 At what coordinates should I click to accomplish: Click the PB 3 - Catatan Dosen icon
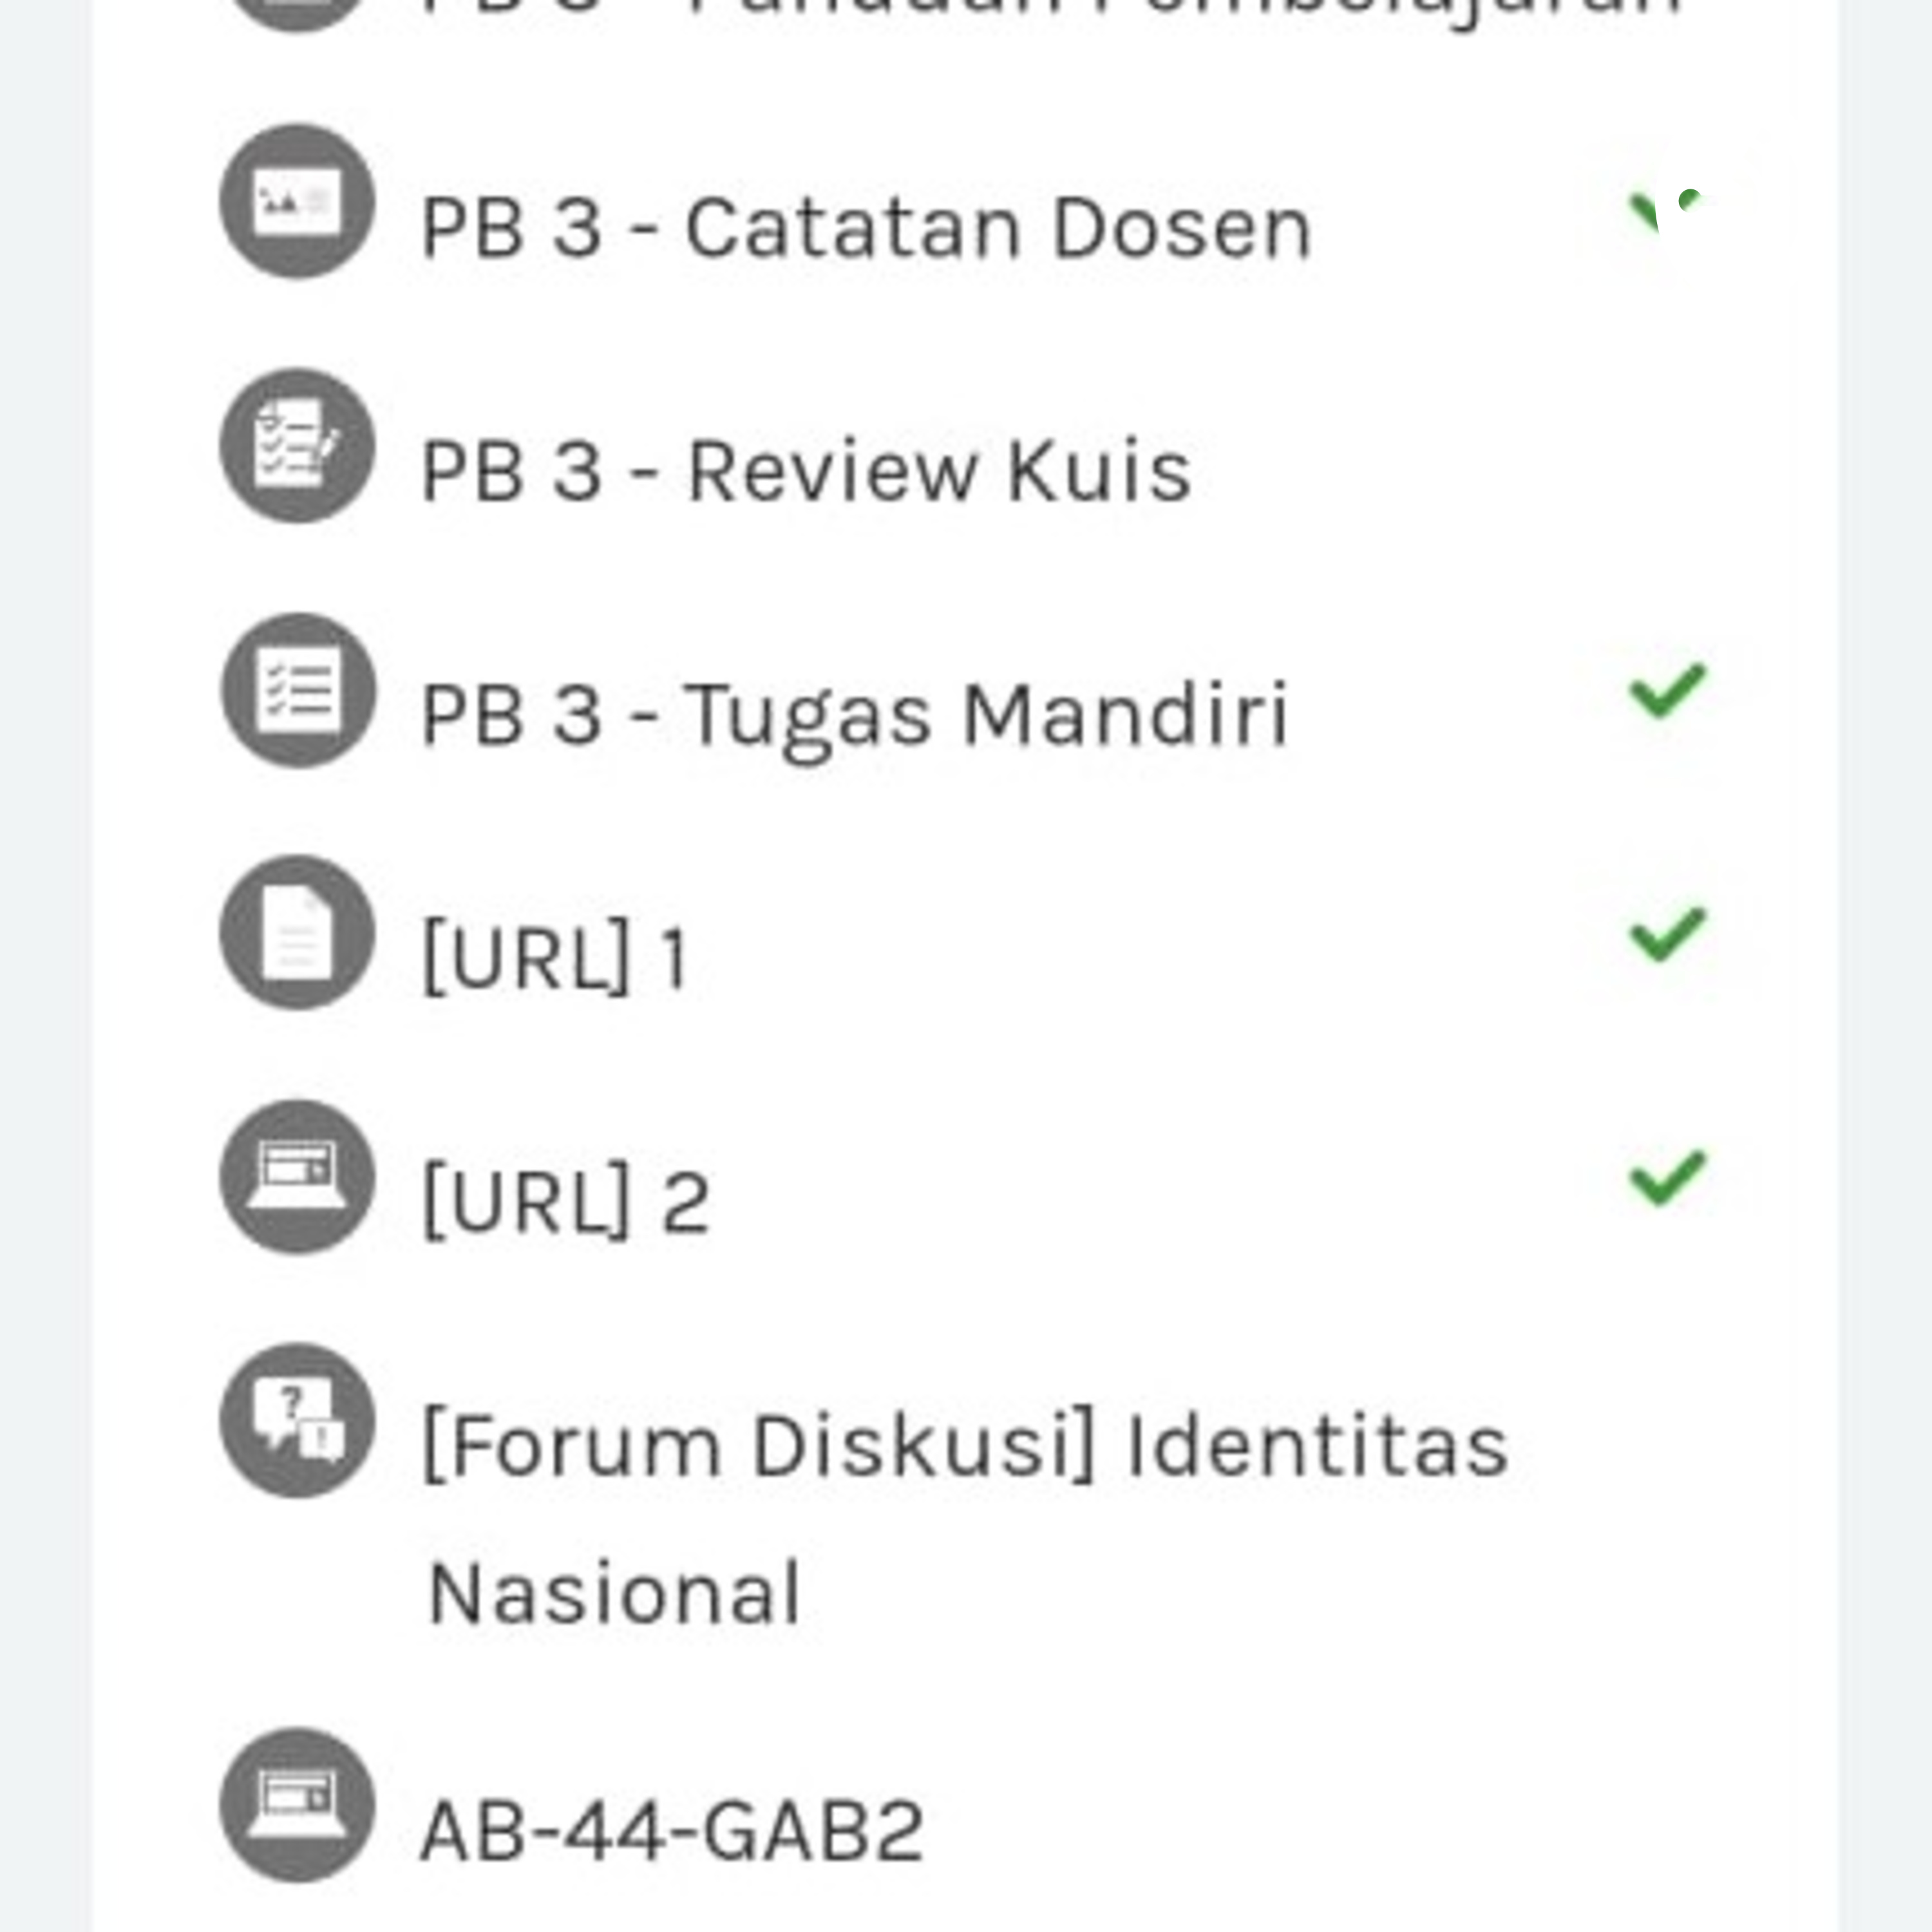click(297, 202)
